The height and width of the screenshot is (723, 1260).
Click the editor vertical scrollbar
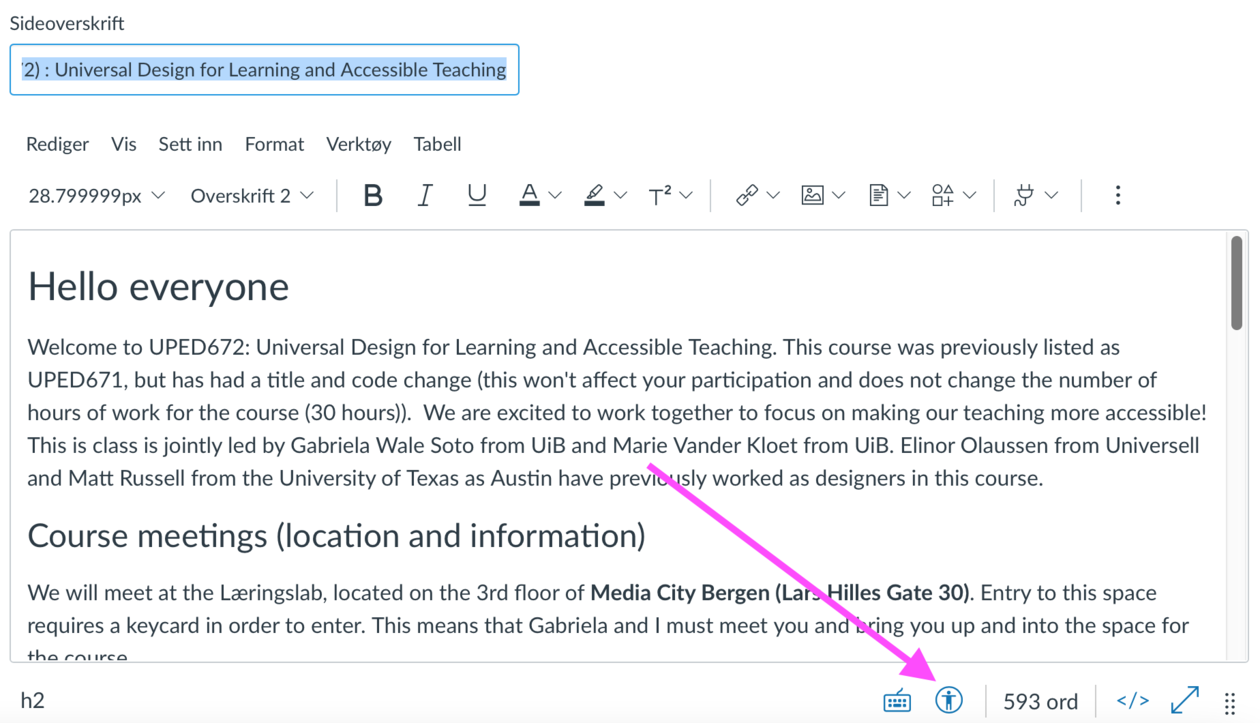pos(1237,284)
